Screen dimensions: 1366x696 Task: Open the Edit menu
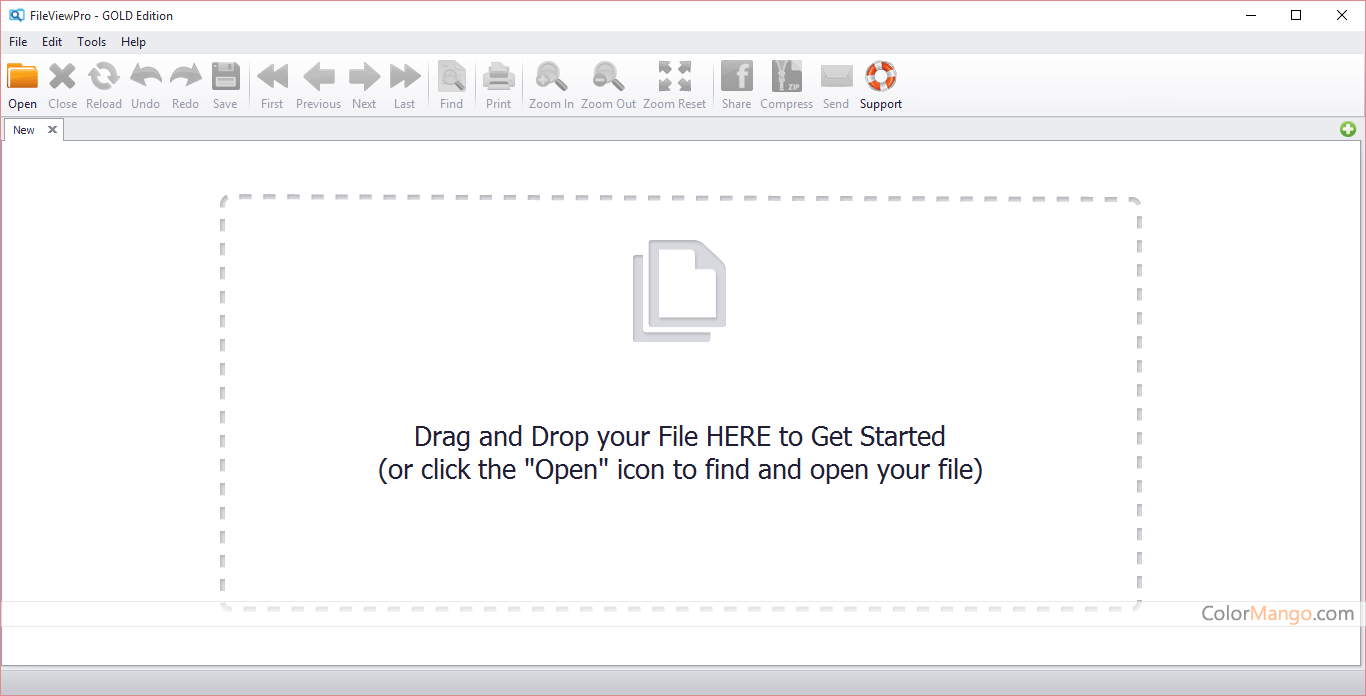pos(52,42)
